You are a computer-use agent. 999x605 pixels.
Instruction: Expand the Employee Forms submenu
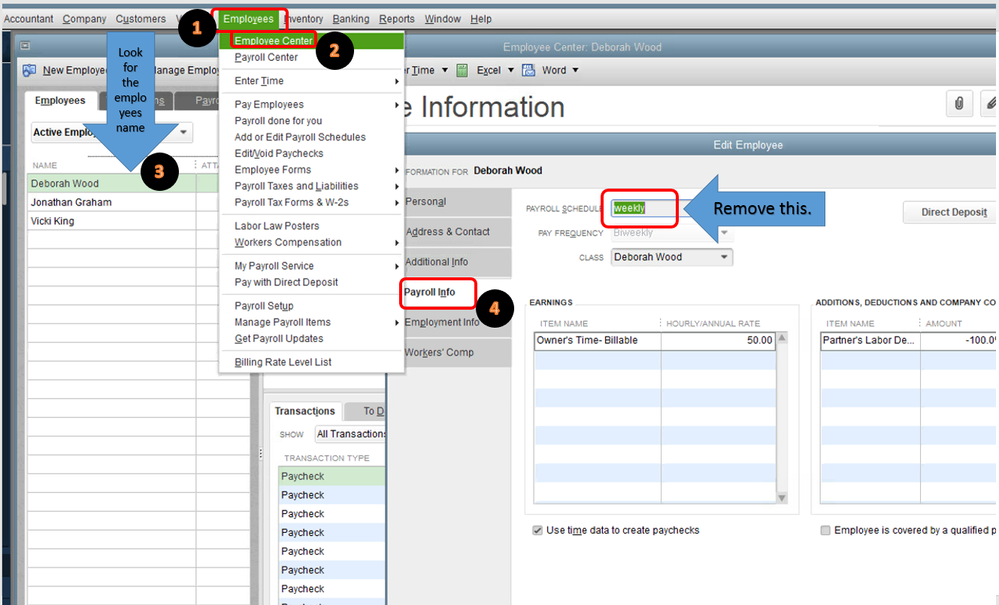click(396, 170)
